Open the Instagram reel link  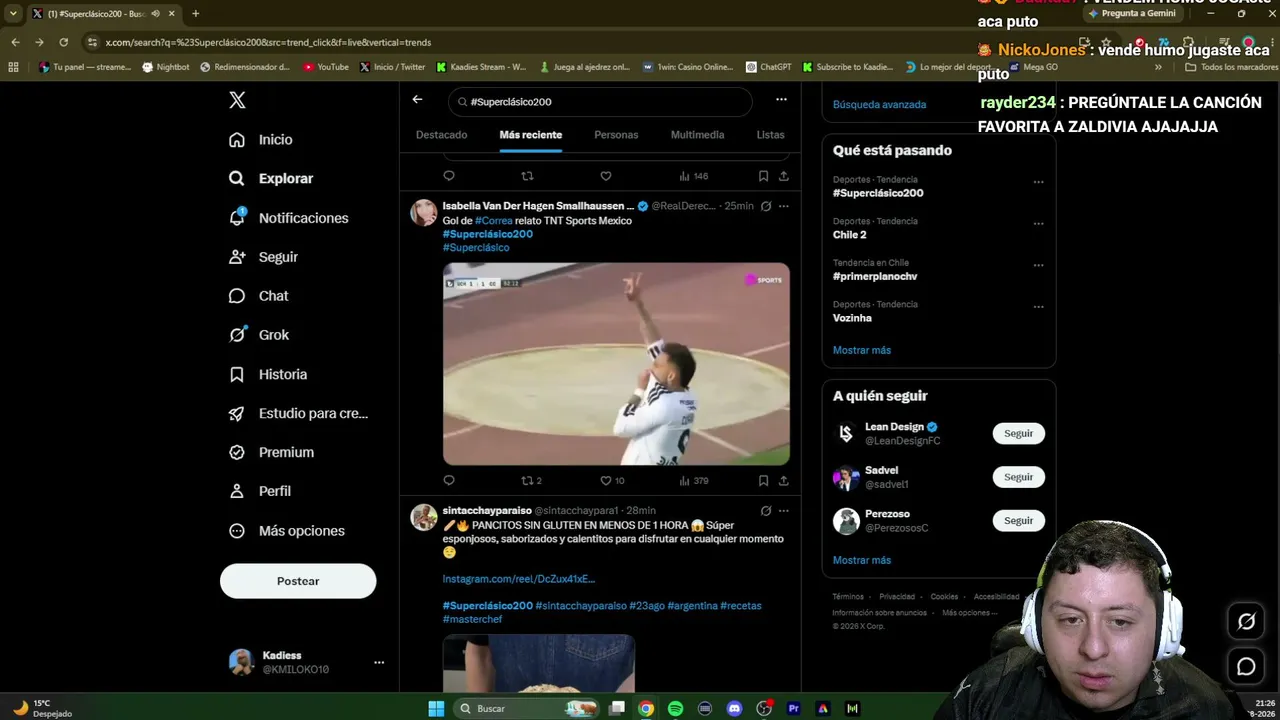518,579
